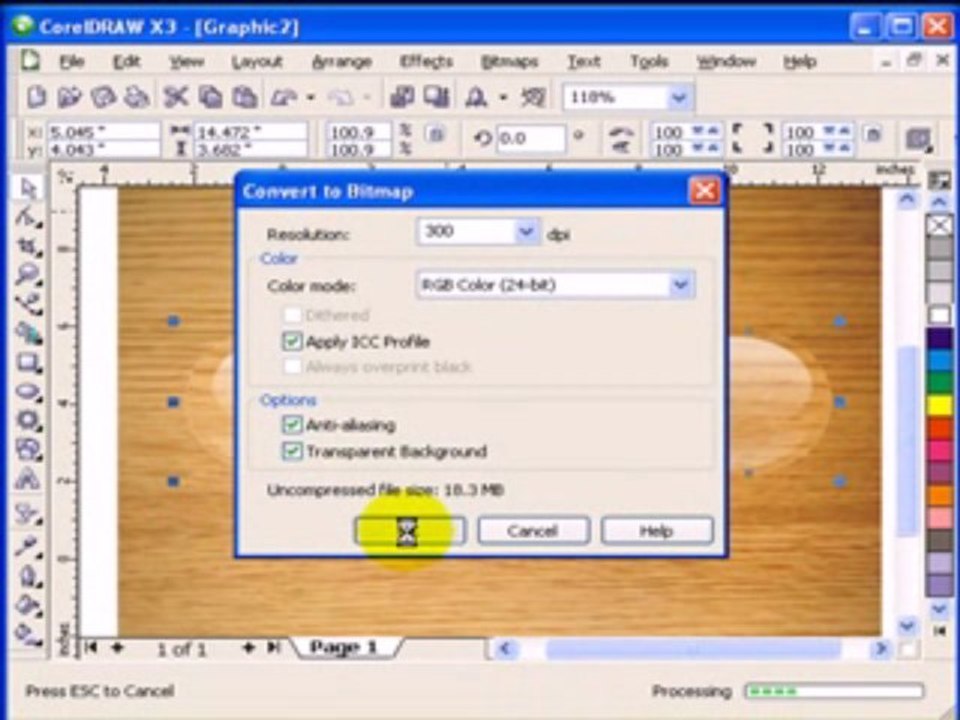Viewport: 960px width, 720px height.
Task: Click the vertical scrollbar thumb
Action: point(907,441)
